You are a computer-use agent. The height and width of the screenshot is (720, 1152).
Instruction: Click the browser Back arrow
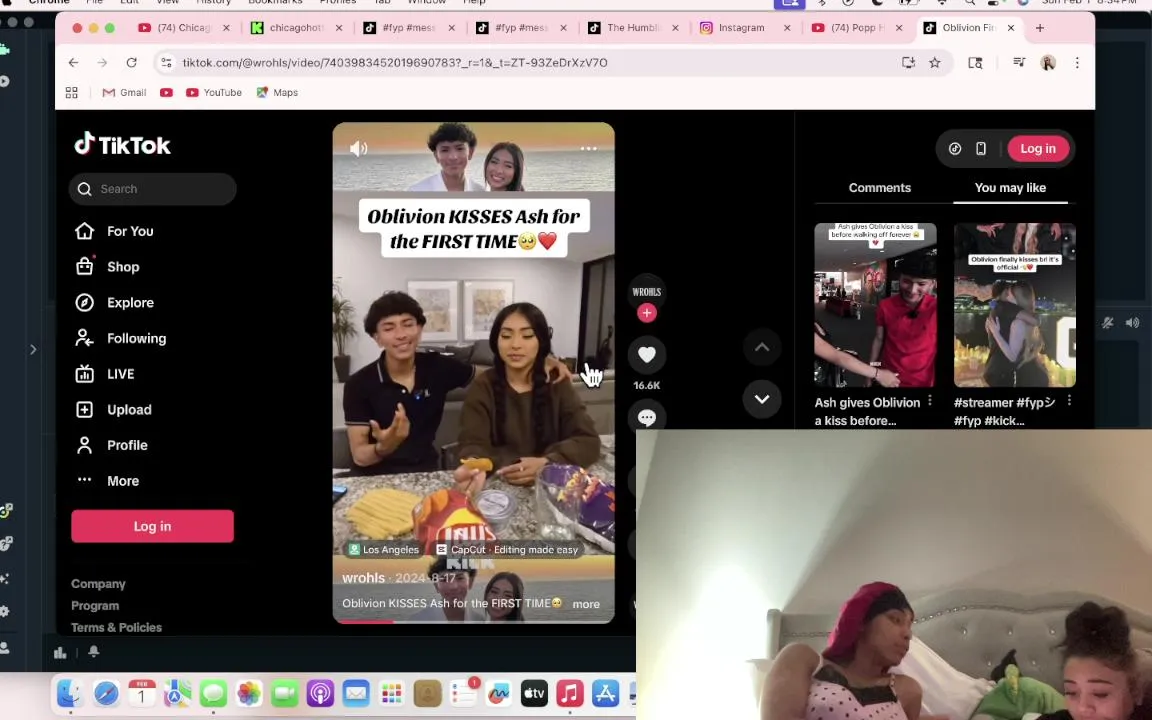(73, 62)
